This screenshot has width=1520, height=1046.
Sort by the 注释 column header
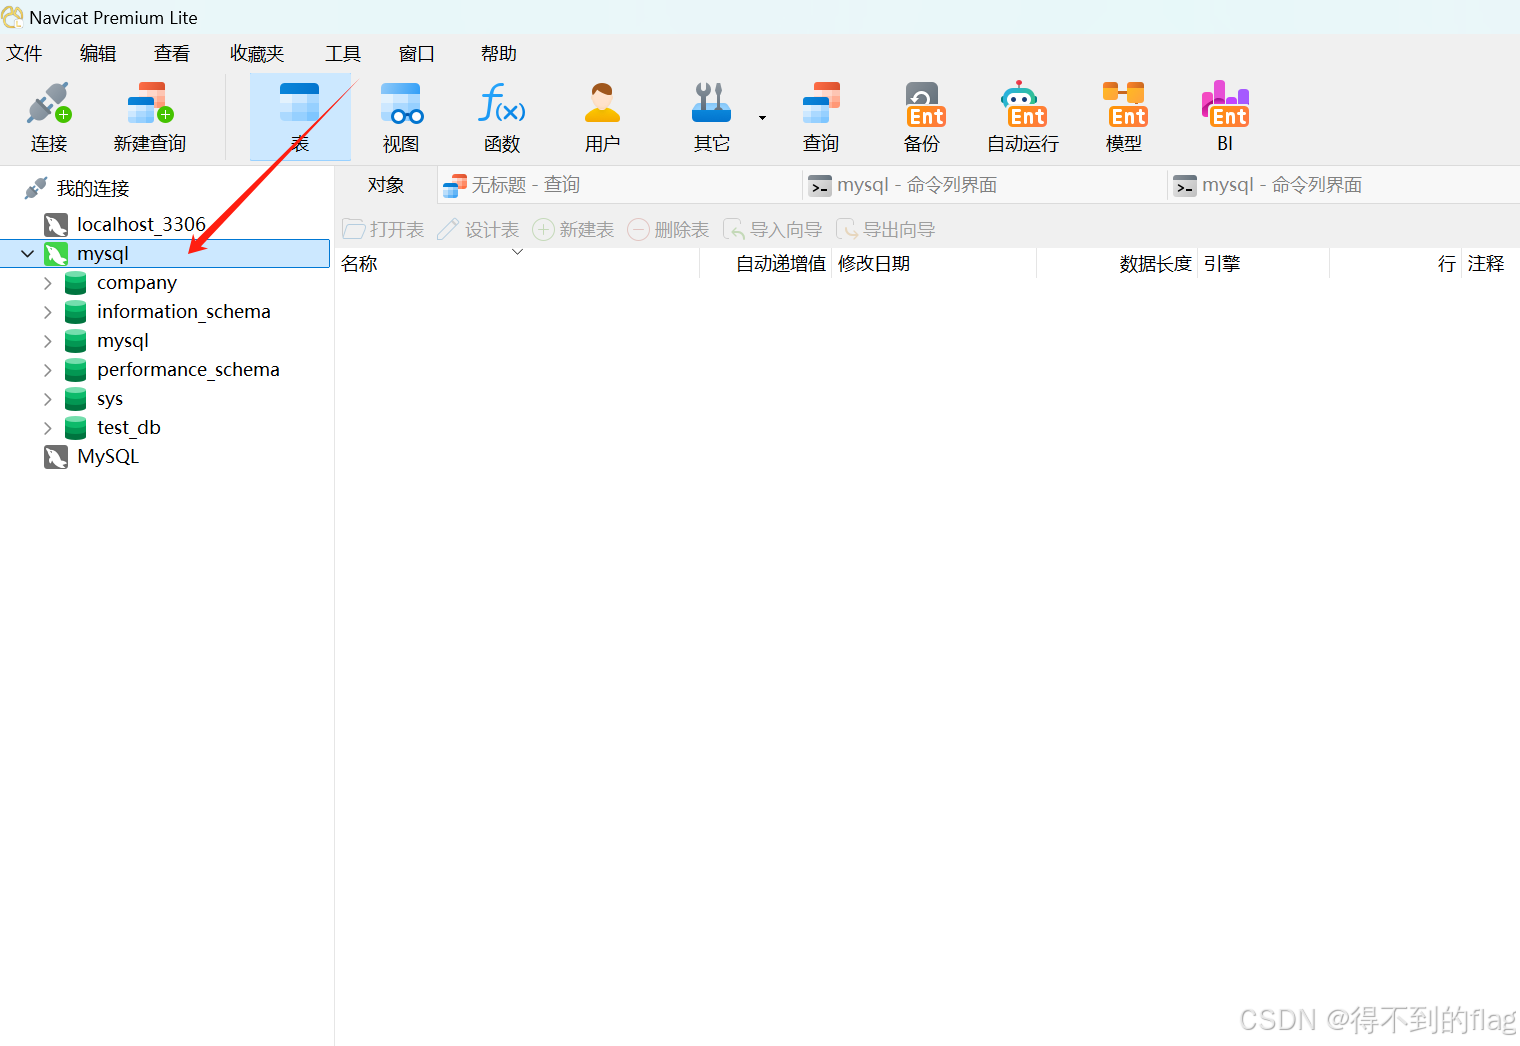(x=1491, y=264)
